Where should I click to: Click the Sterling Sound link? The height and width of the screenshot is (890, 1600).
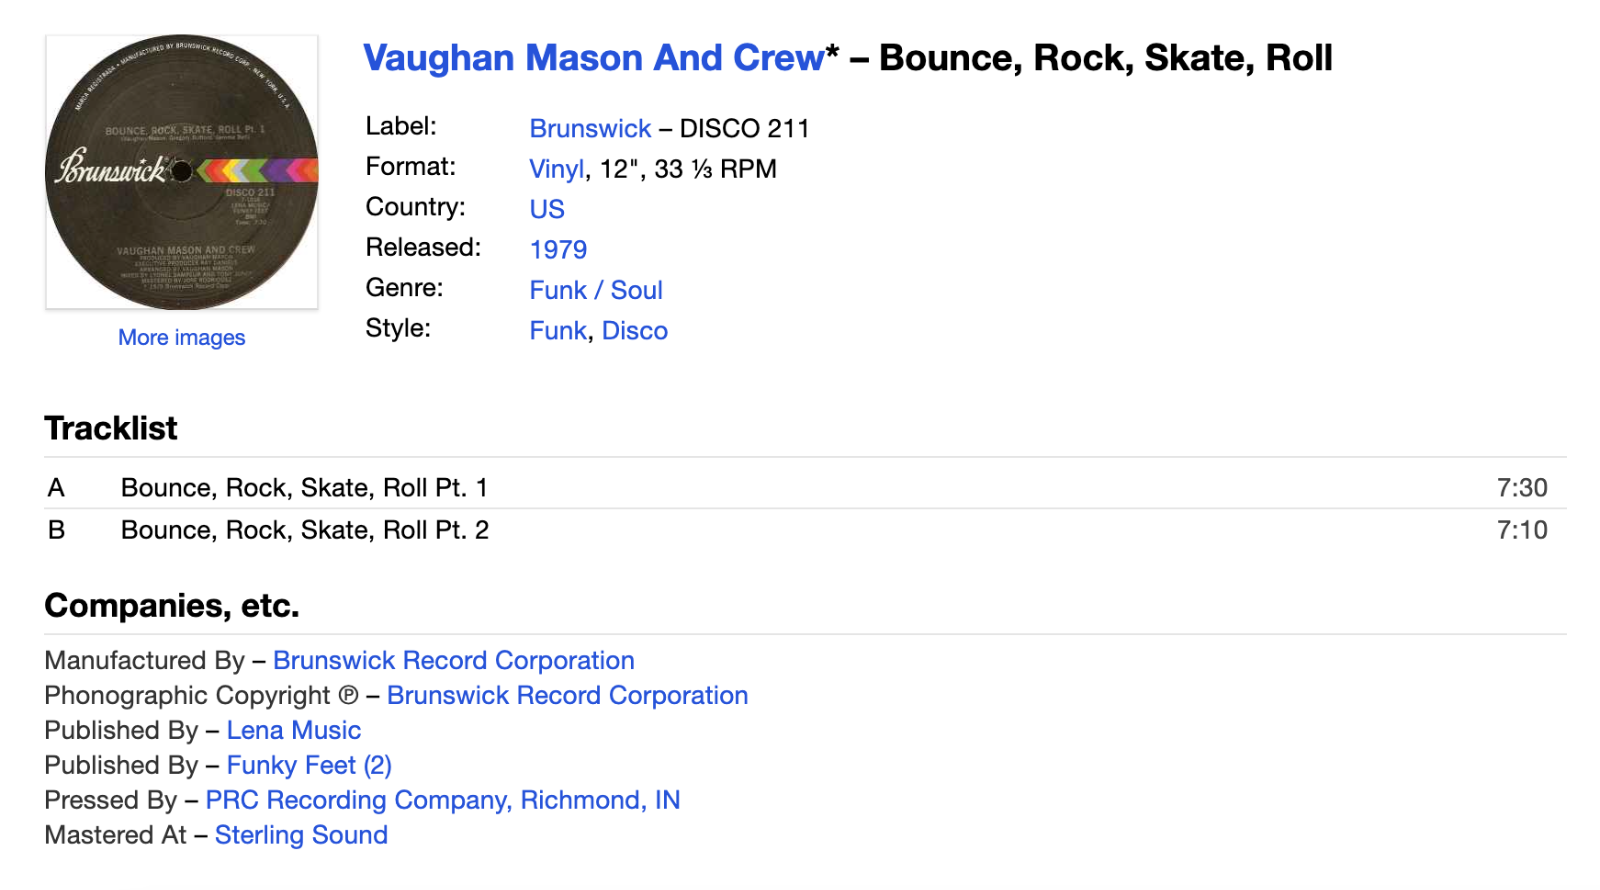301,836
